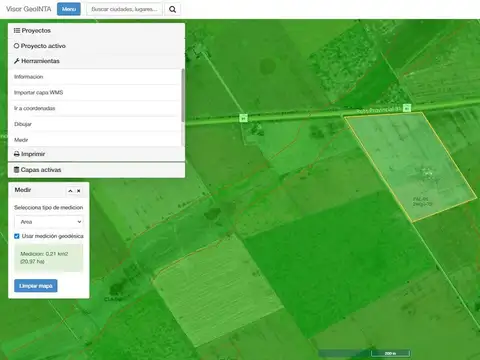Choose Ir a coordenadas

click(x=94, y=108)
